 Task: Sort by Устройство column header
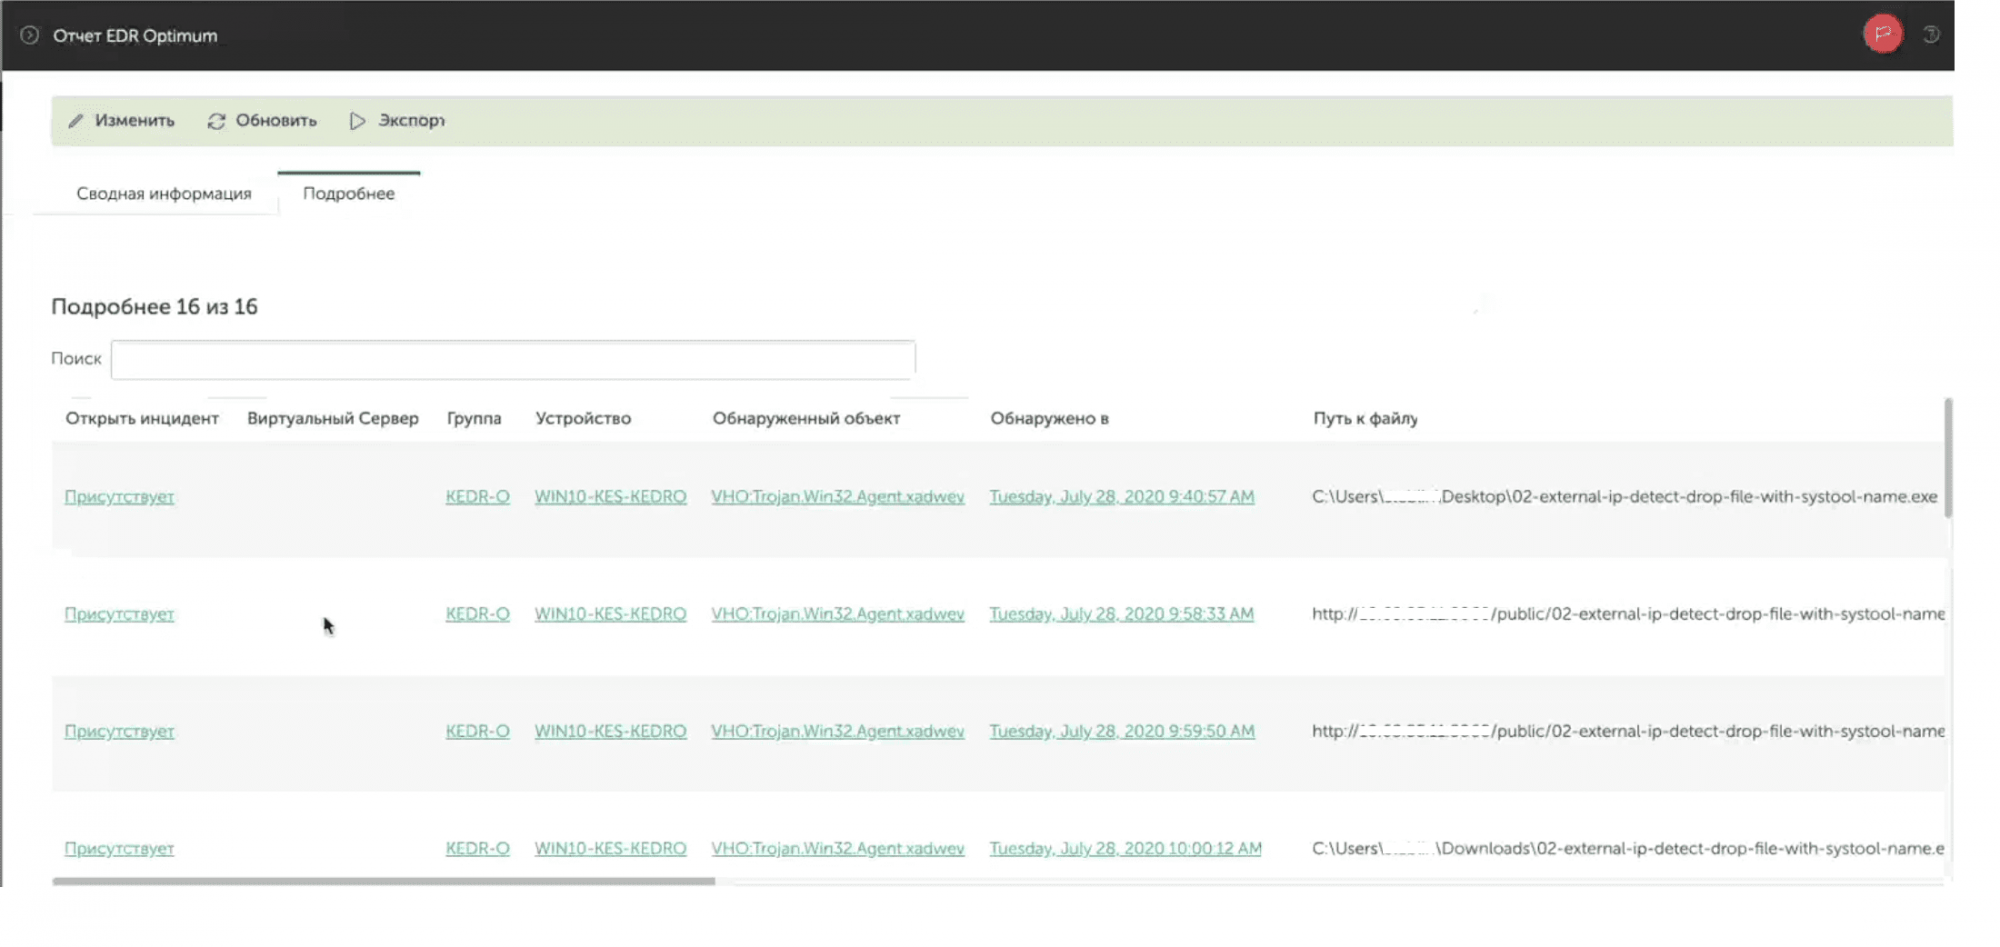583,418
